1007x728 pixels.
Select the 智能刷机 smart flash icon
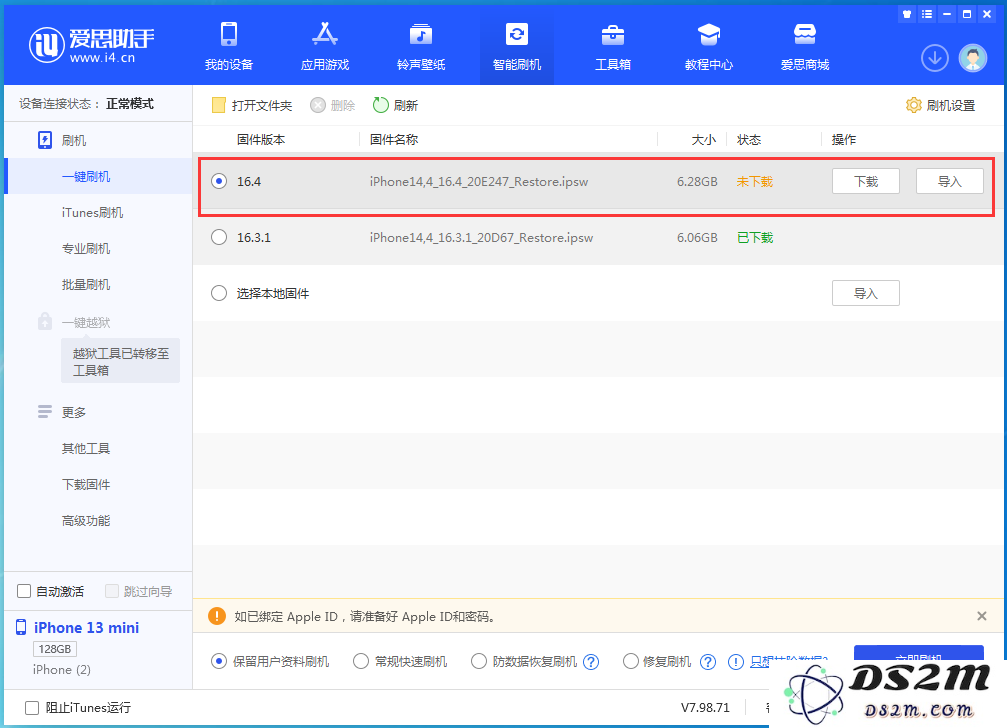516,35
